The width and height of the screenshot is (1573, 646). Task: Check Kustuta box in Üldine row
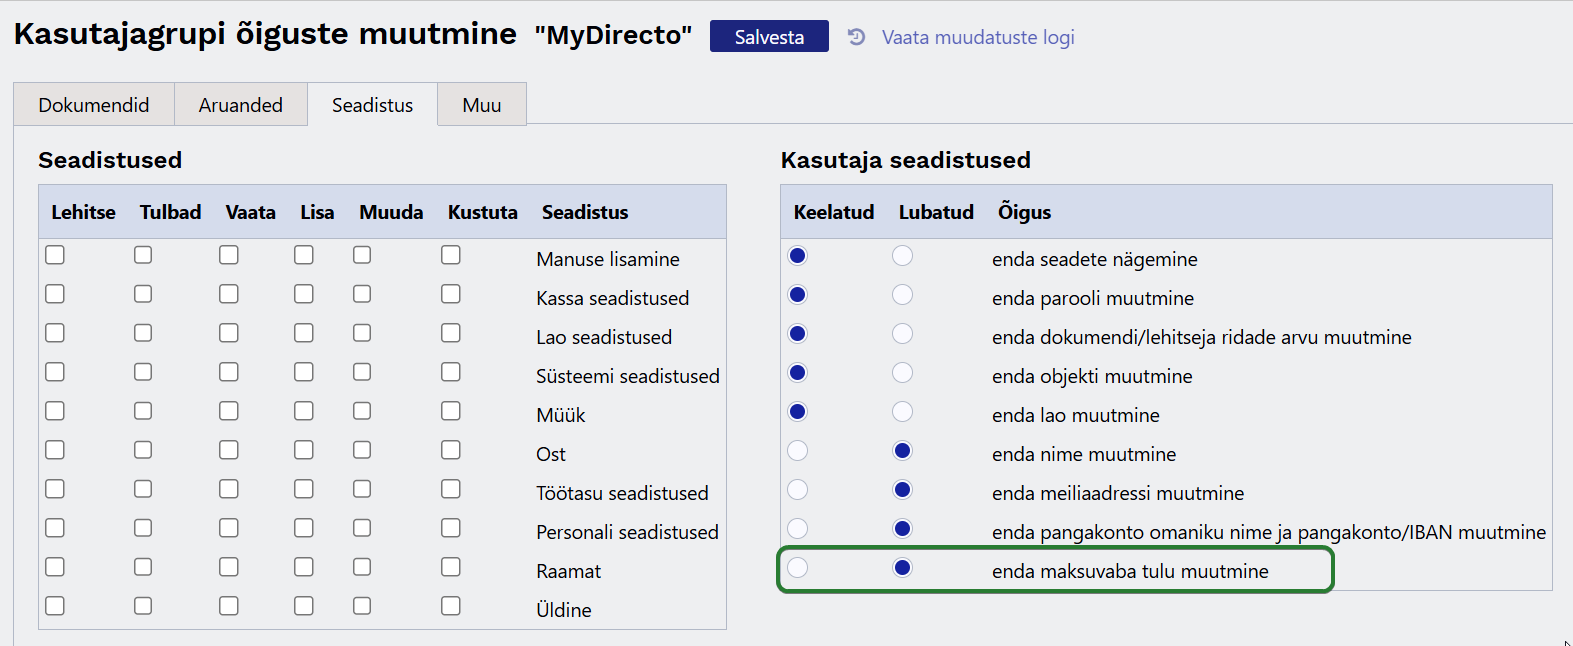[451, 606]
